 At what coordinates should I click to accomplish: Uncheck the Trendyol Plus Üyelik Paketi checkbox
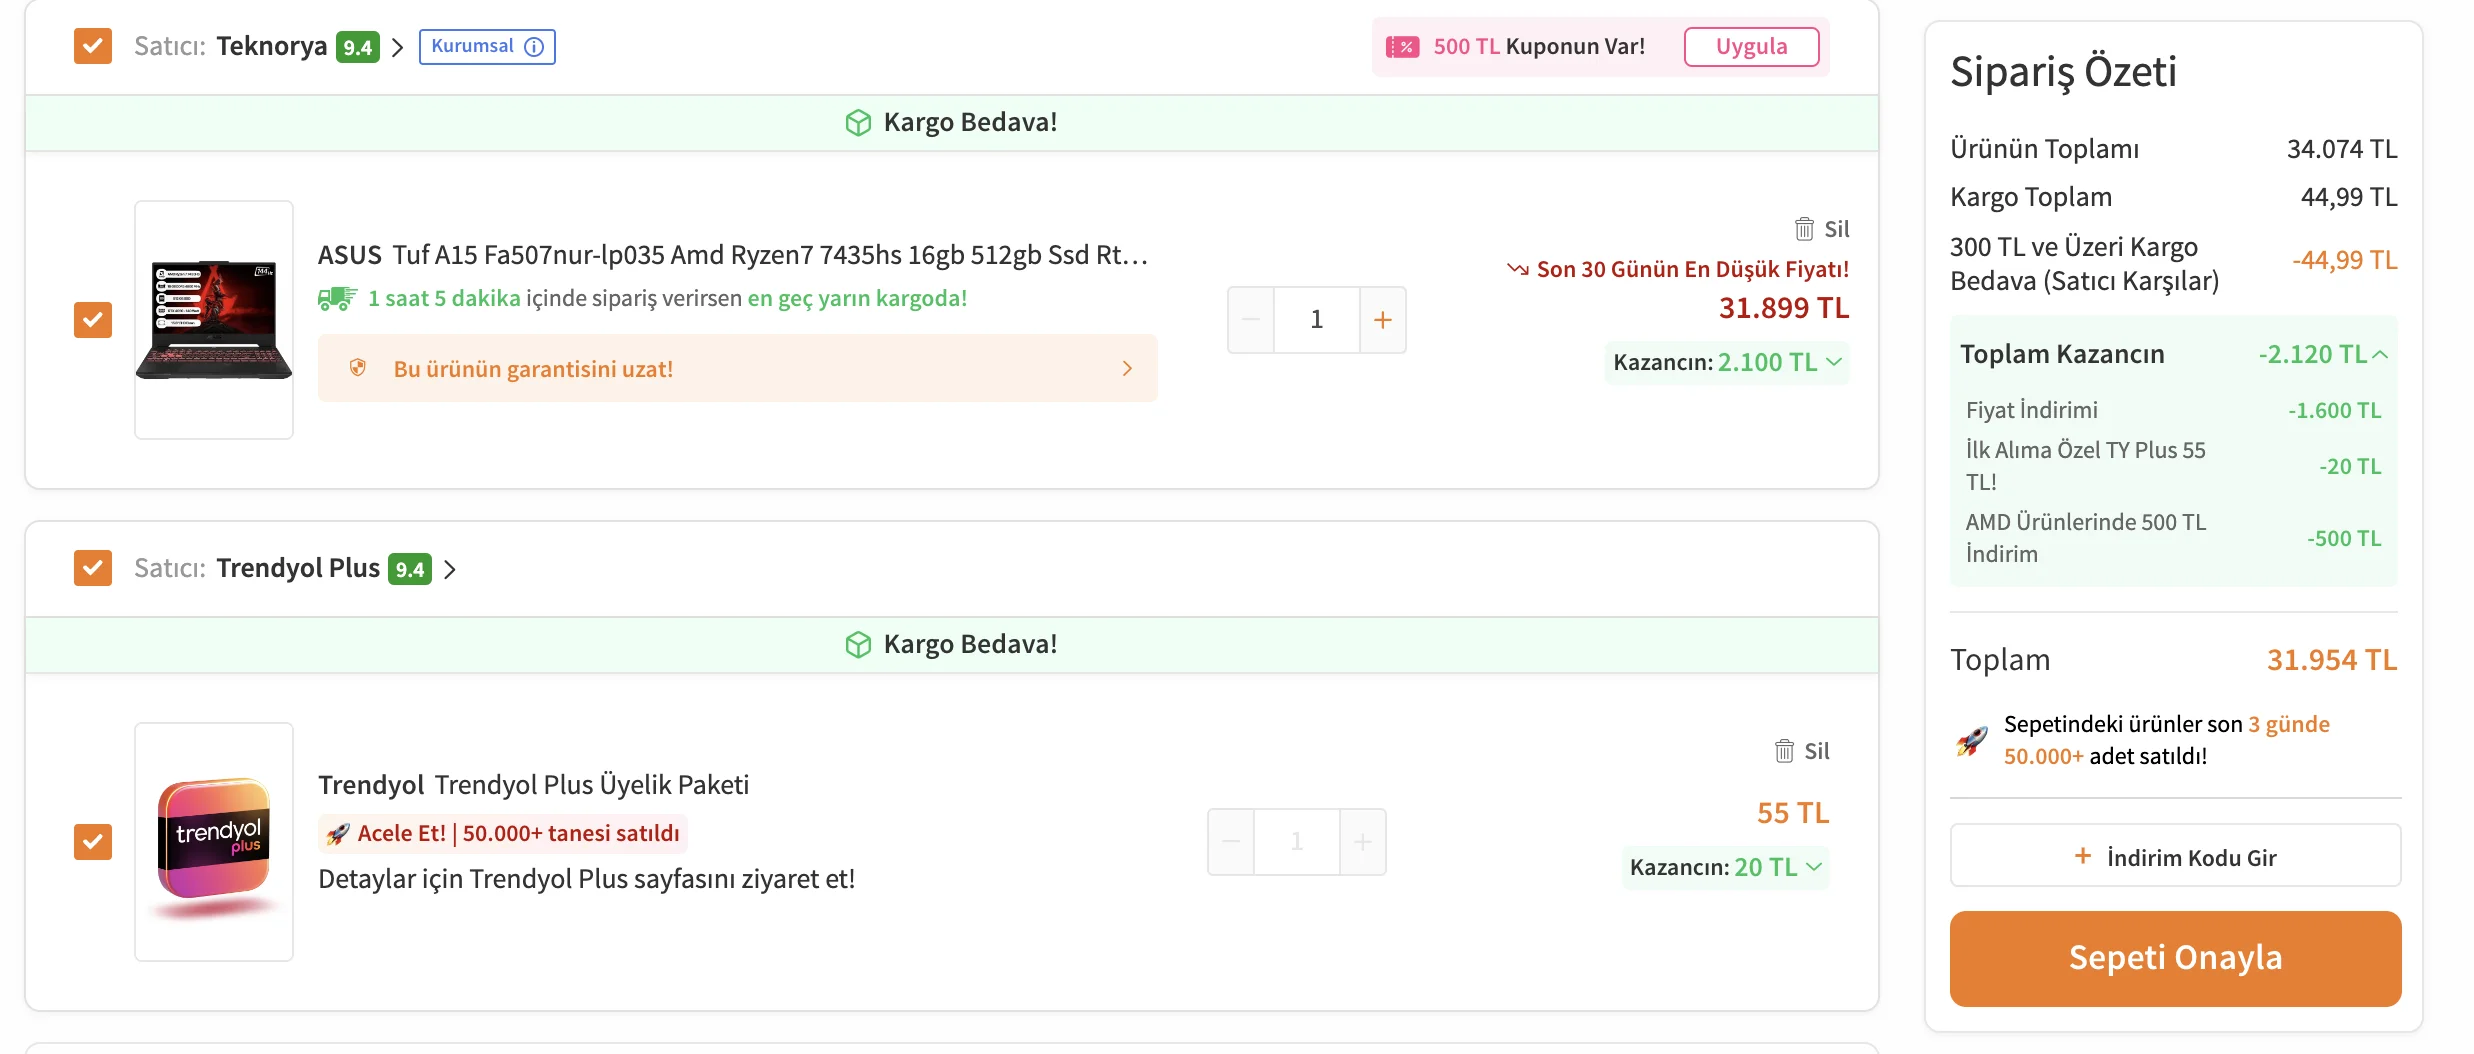(93, 842)
